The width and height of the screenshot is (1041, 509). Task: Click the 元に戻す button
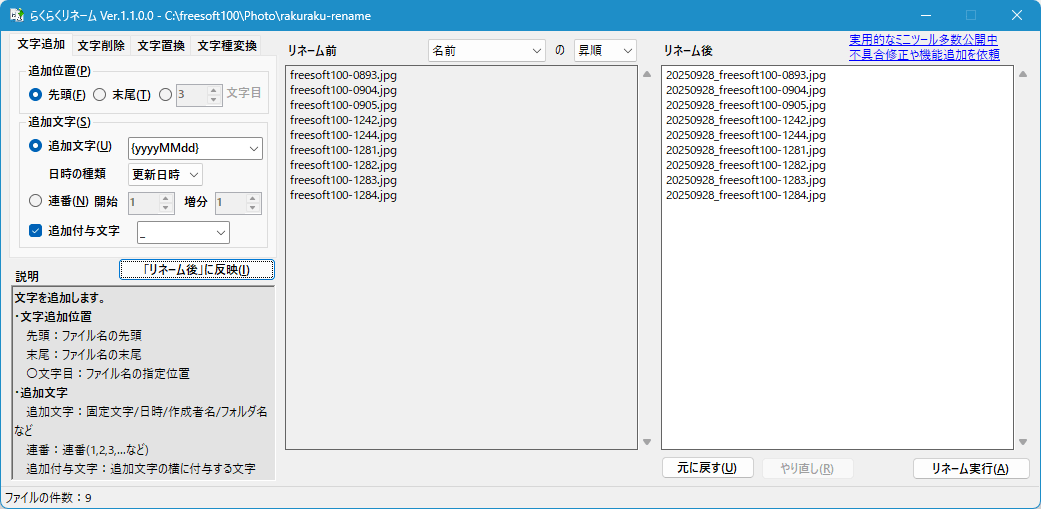tap(707, 468)
